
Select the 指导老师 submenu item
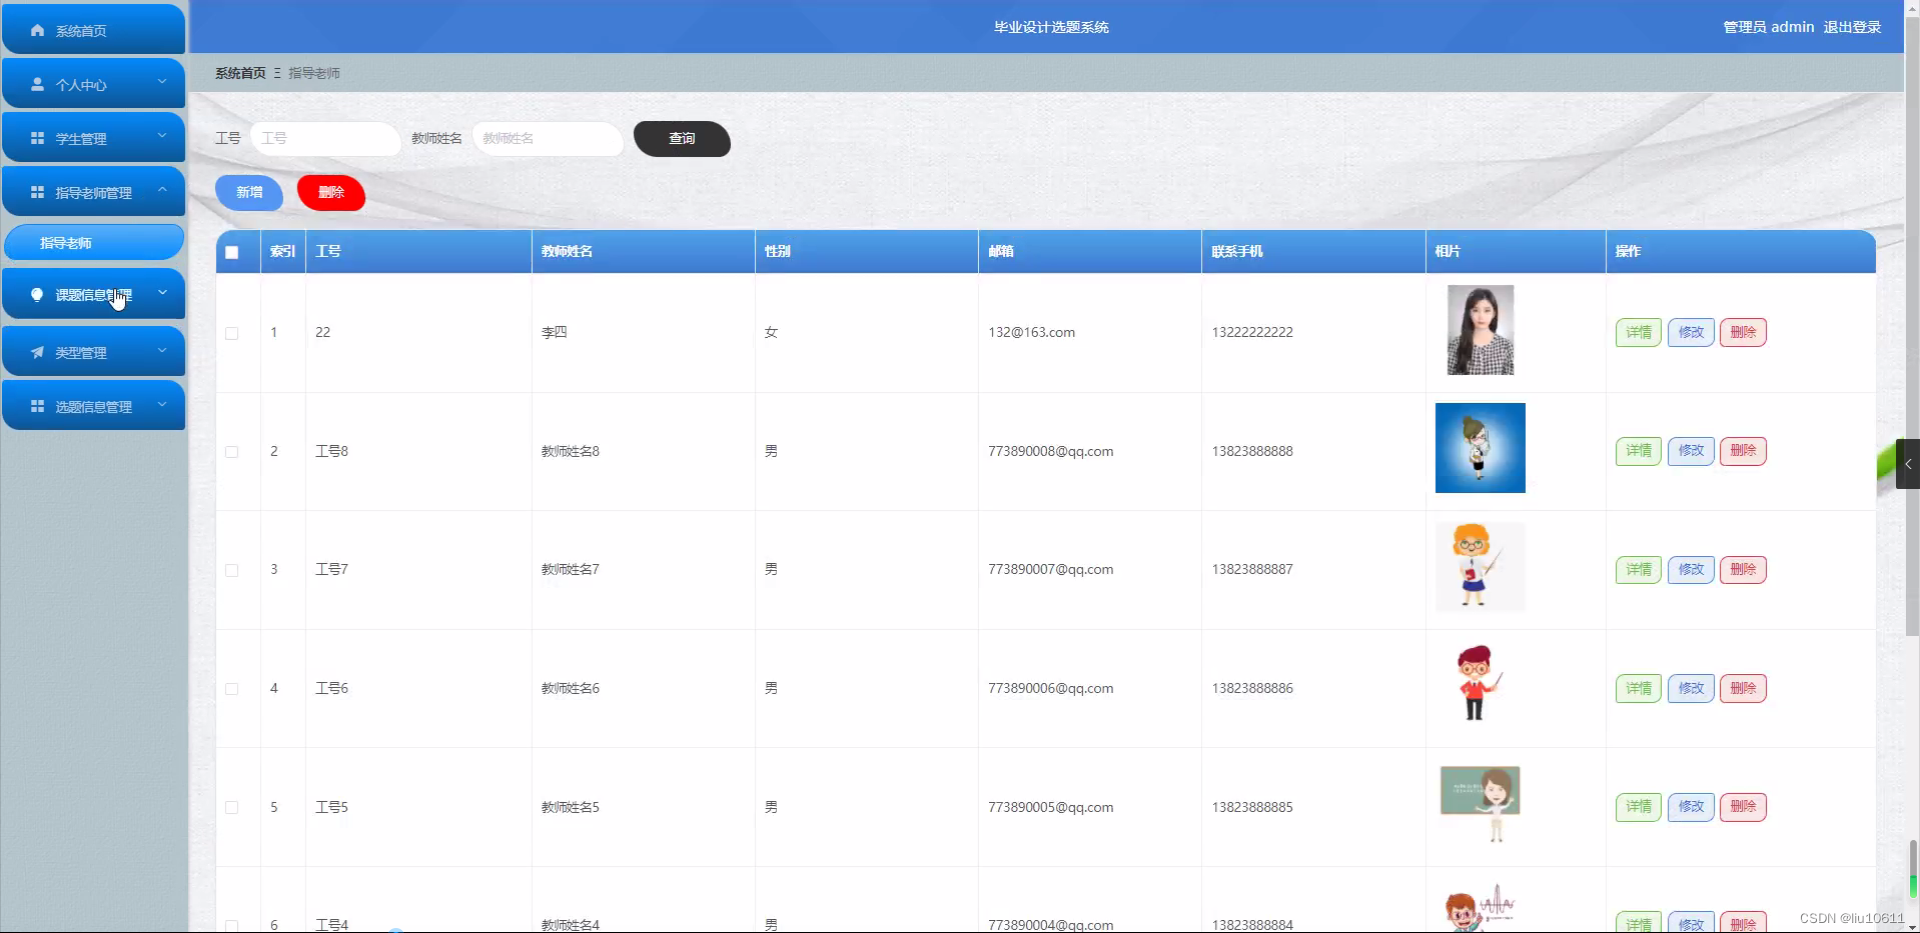click(94, 243)
